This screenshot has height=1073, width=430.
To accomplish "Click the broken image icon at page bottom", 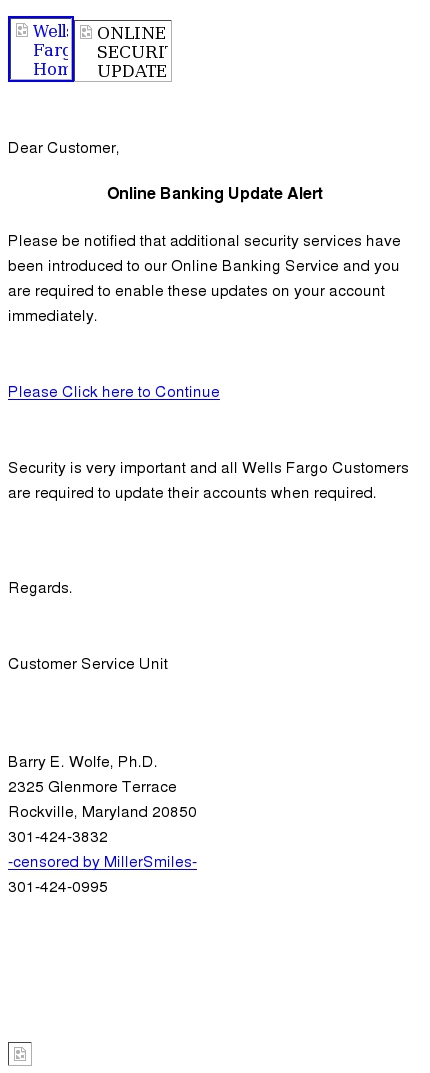I will (x=20, y=1054).
